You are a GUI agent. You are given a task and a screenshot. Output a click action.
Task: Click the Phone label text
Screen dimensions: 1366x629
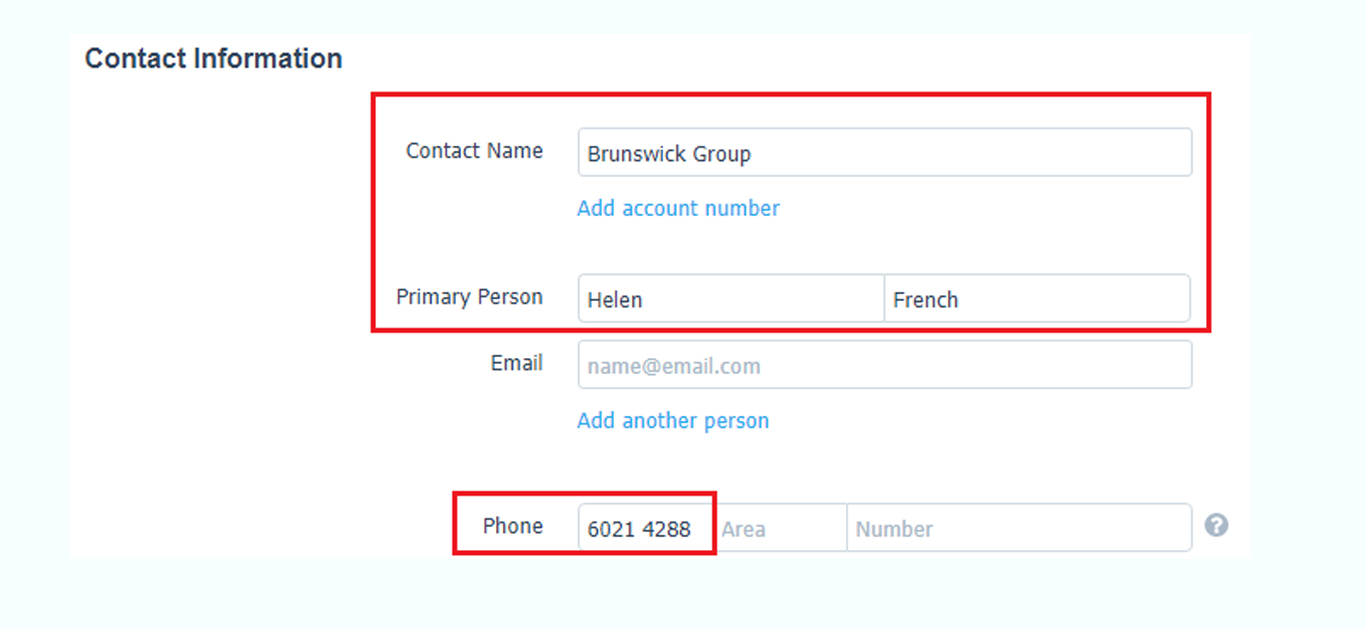513,526
